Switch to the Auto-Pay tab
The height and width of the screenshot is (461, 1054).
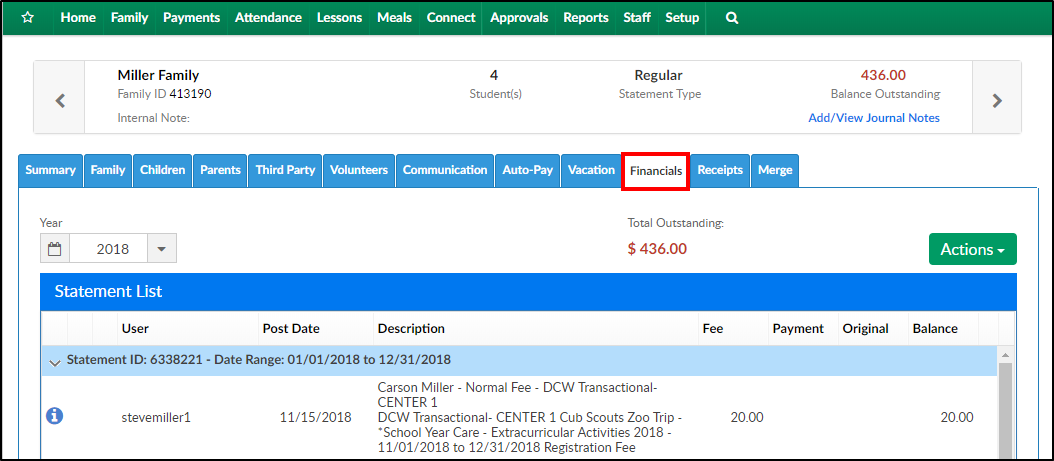pos(528,171)
